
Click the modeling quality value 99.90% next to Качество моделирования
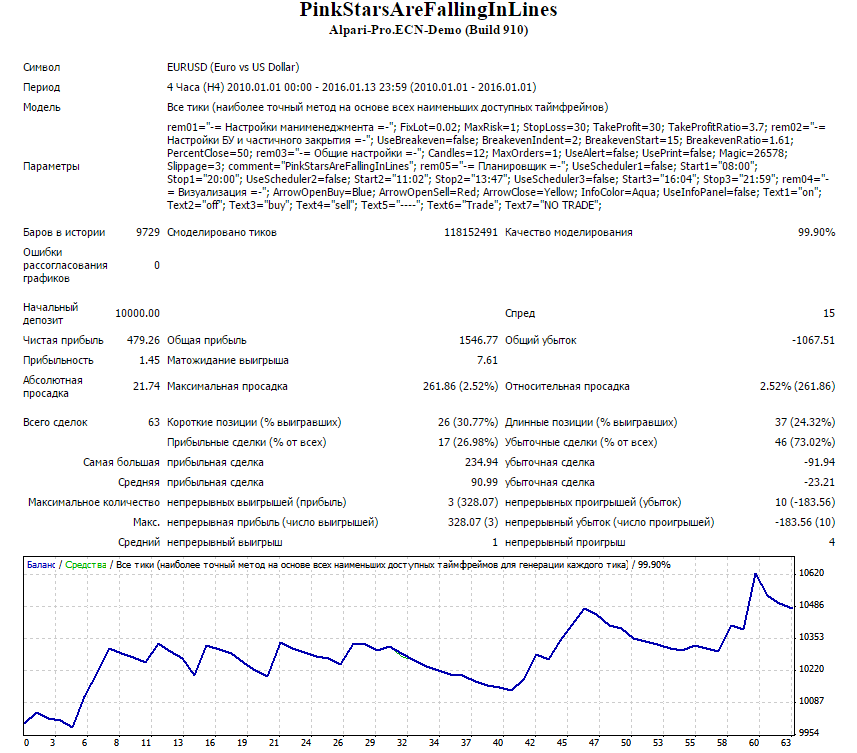pyautogui.click(x=817, y=232)
